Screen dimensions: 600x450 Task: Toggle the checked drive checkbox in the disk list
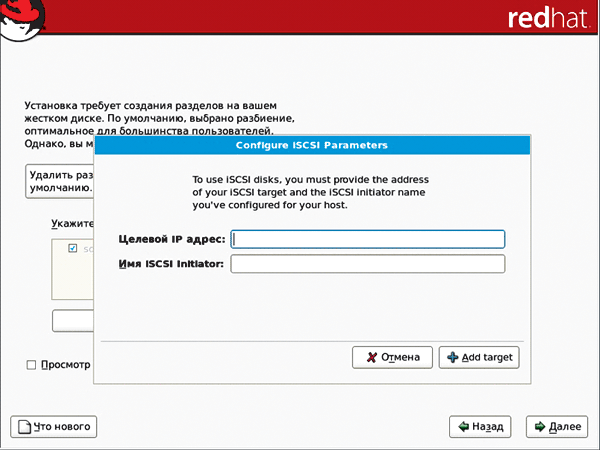(x=73, y=248)
